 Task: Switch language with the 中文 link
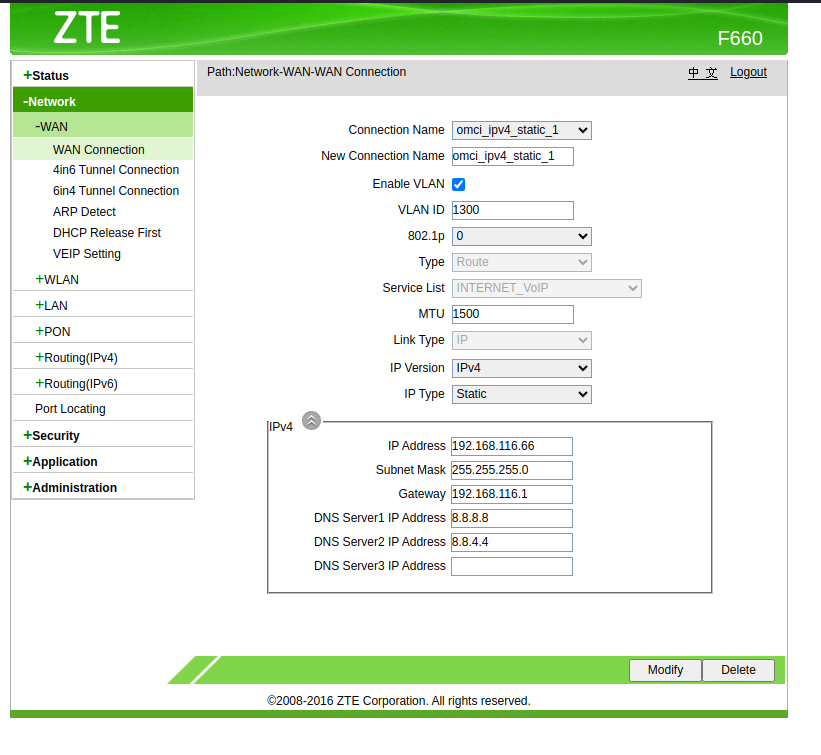702,72
